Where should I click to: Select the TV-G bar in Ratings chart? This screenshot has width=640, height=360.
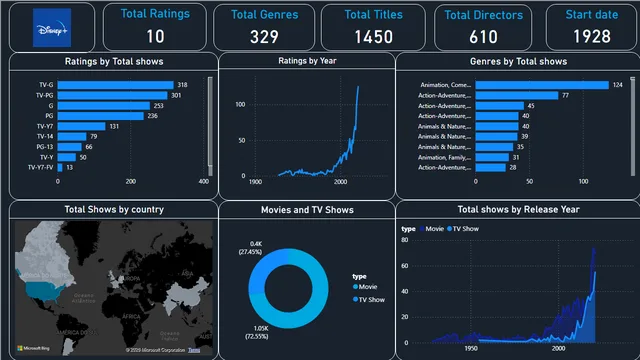coord(116,85)
